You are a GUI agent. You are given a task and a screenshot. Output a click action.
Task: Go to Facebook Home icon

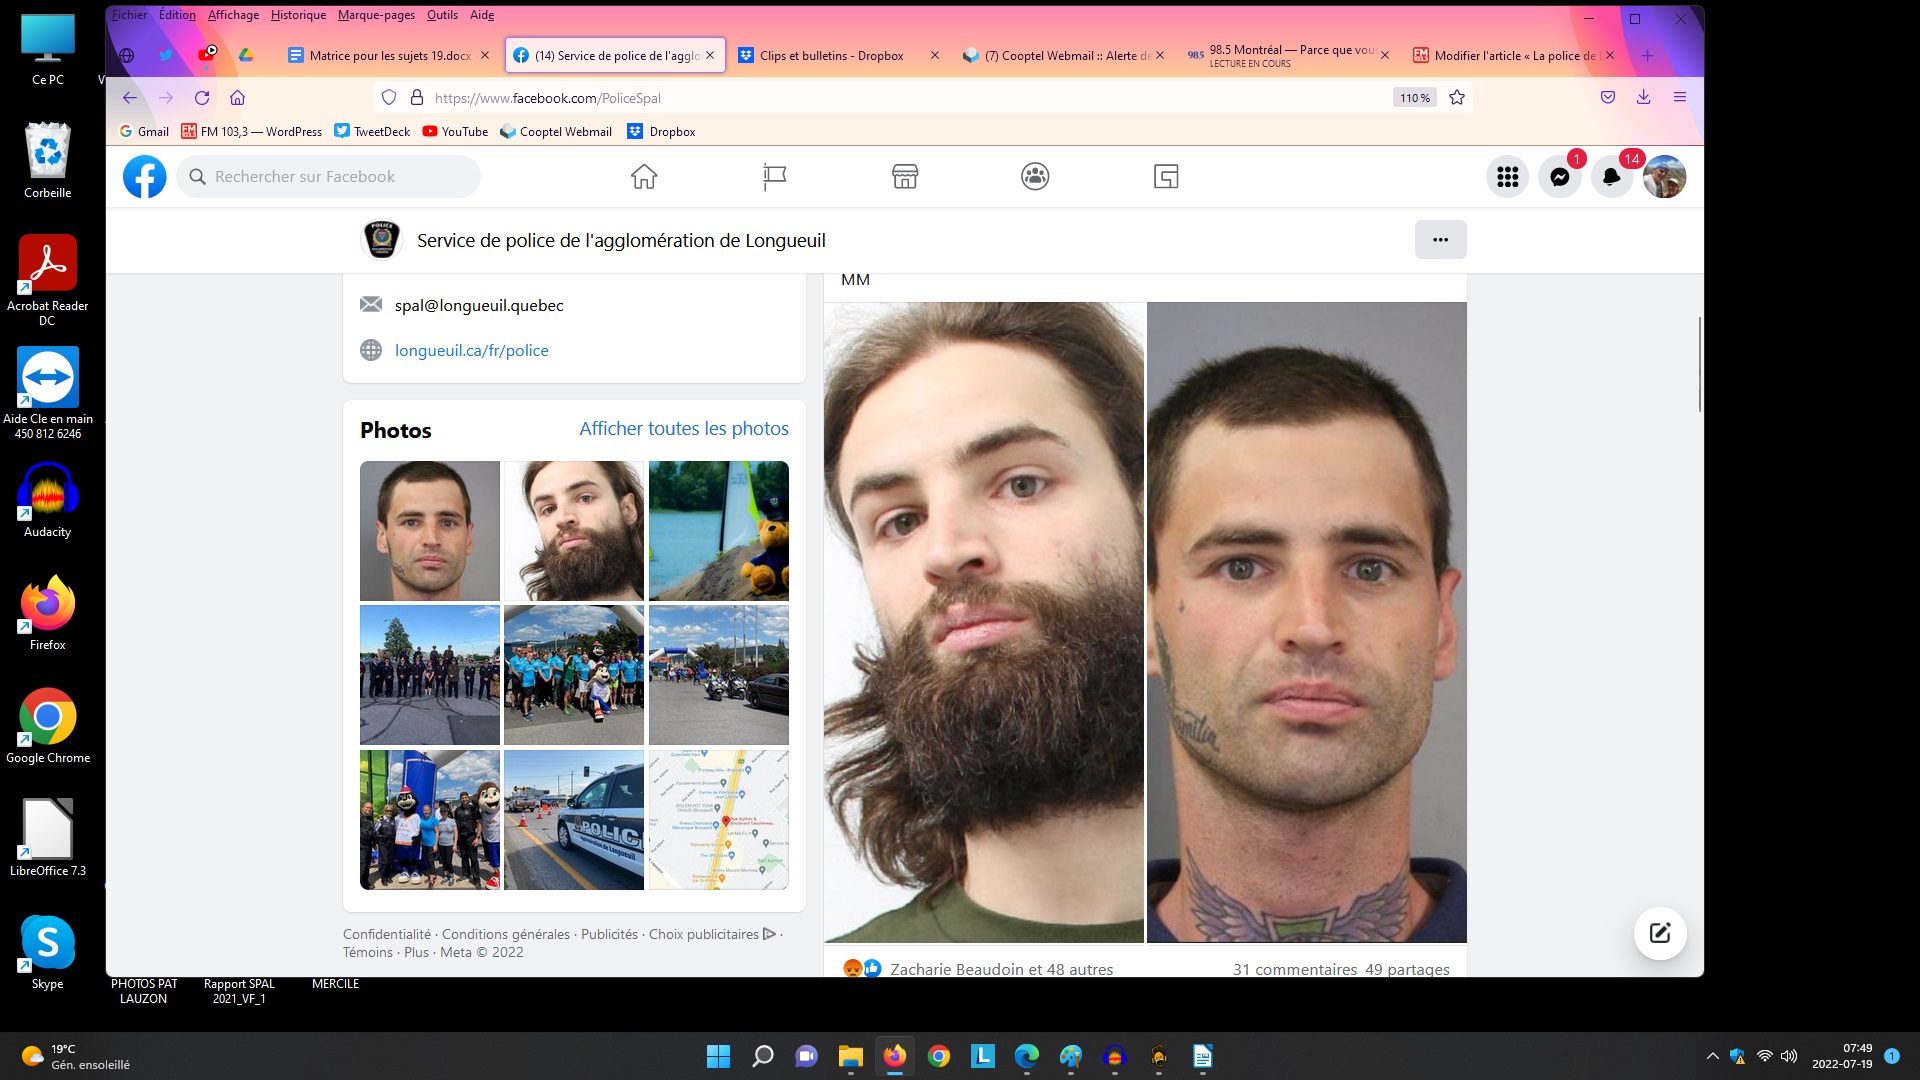click(x=644, y=177)
